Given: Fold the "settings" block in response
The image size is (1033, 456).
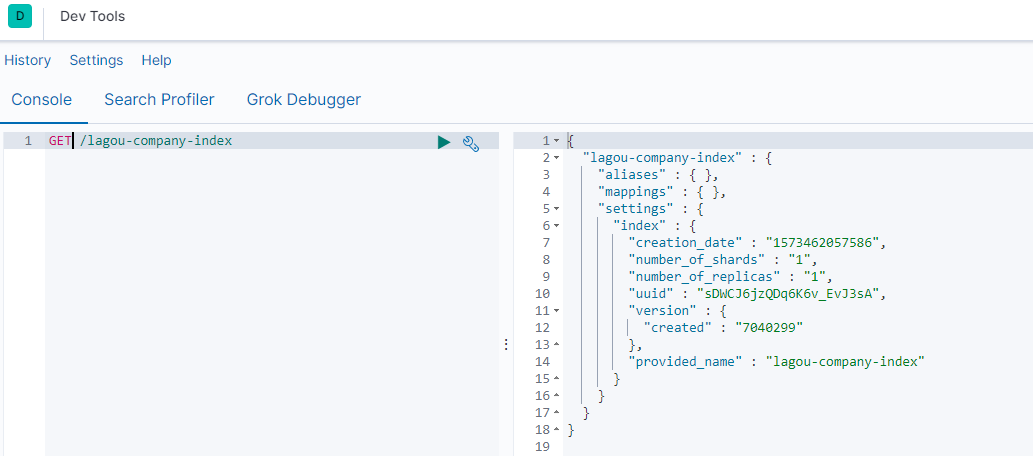Looking at the screenshot, I should pos(556,209).
